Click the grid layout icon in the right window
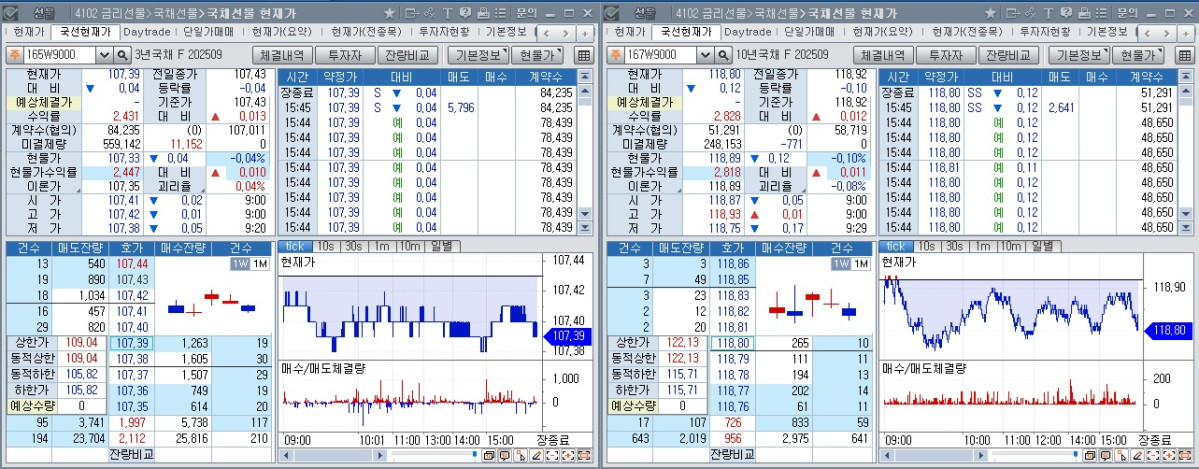1199x469 pixels. pyautogui.click(x=1184, y=55)
